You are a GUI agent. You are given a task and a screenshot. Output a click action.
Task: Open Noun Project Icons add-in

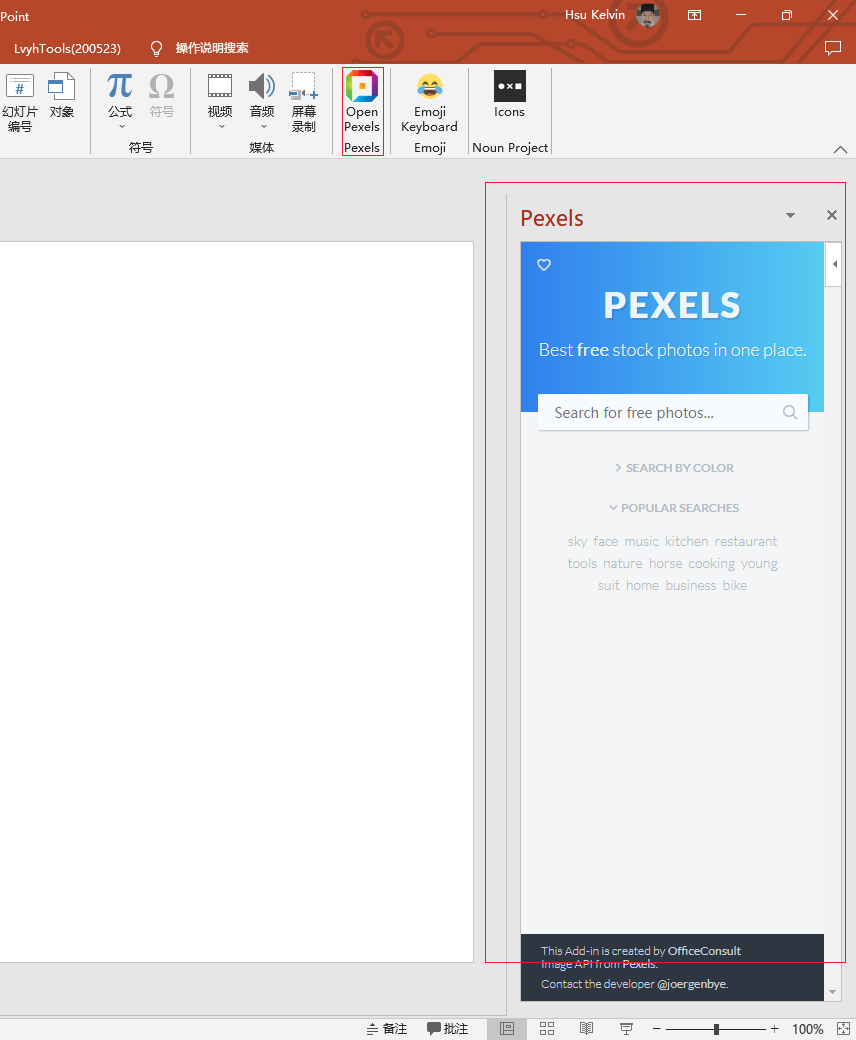(509, 96)
